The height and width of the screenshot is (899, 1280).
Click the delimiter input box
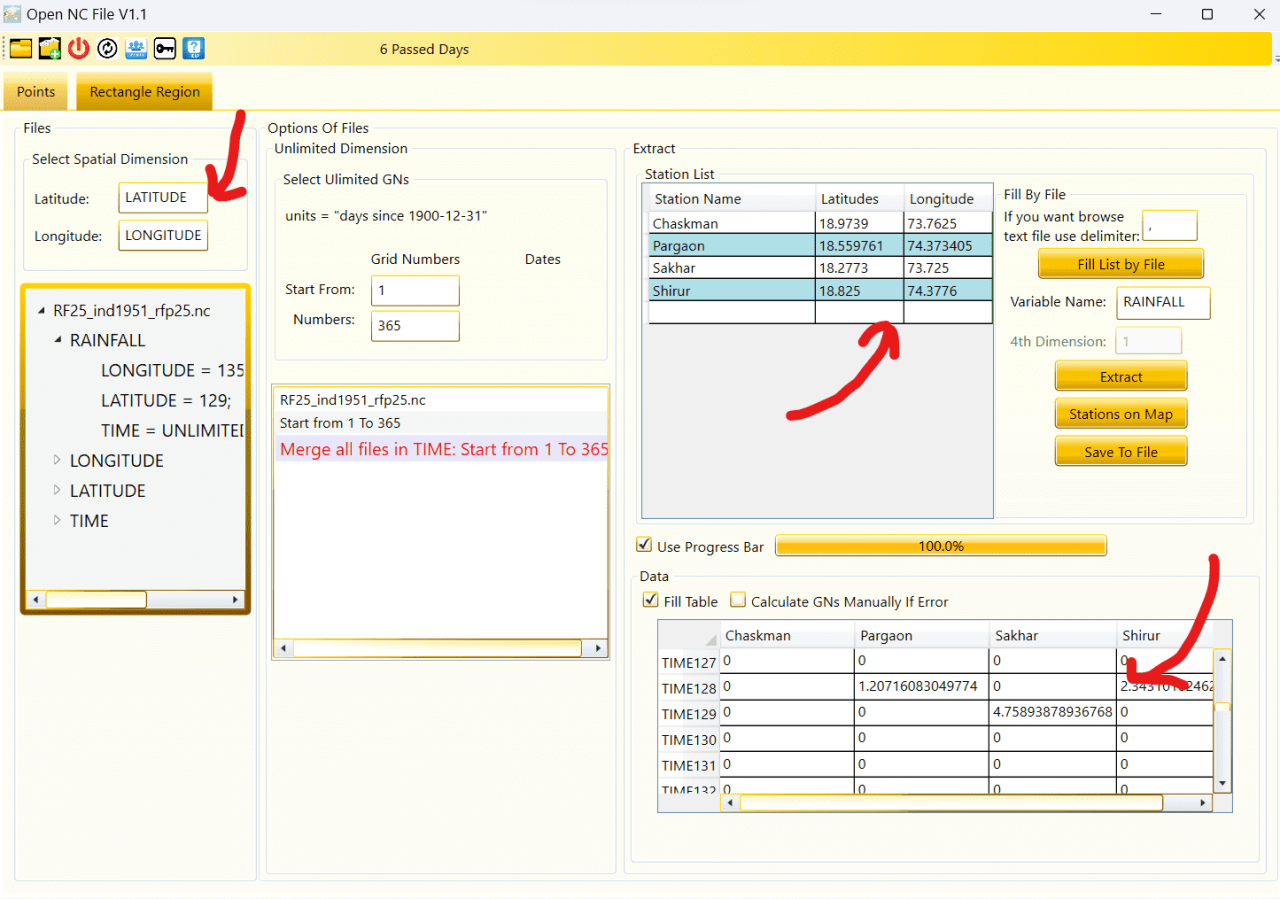click(1170, 226)
